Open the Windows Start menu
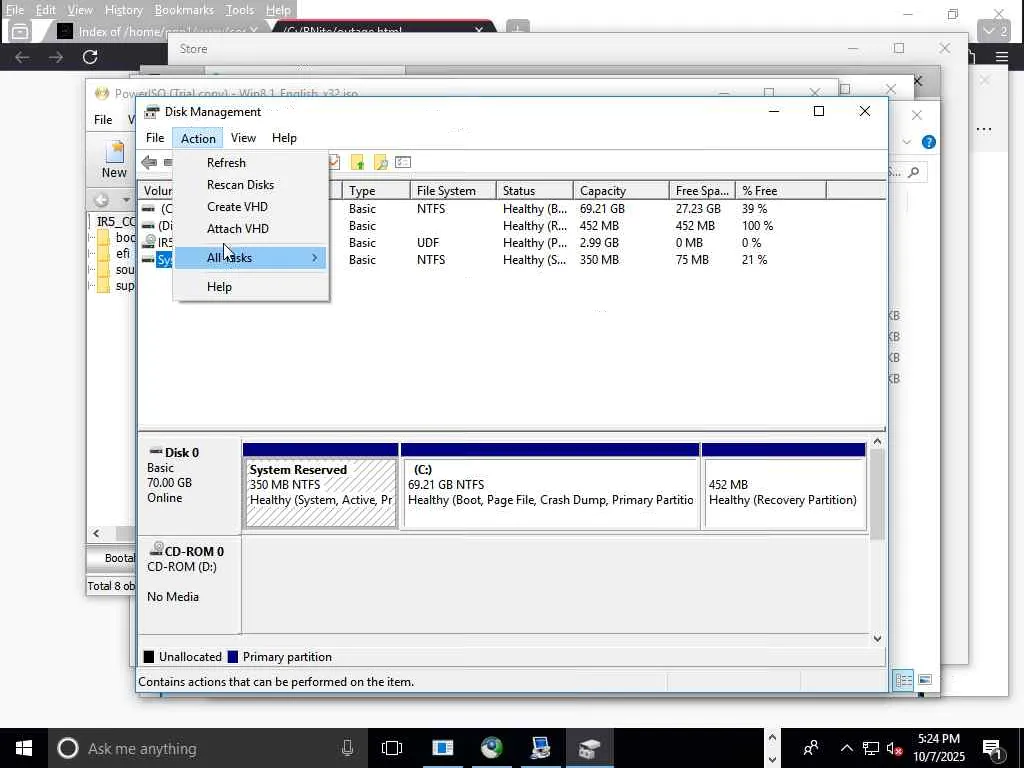This screenshot has width=1024, height=768. coord(24,748)
